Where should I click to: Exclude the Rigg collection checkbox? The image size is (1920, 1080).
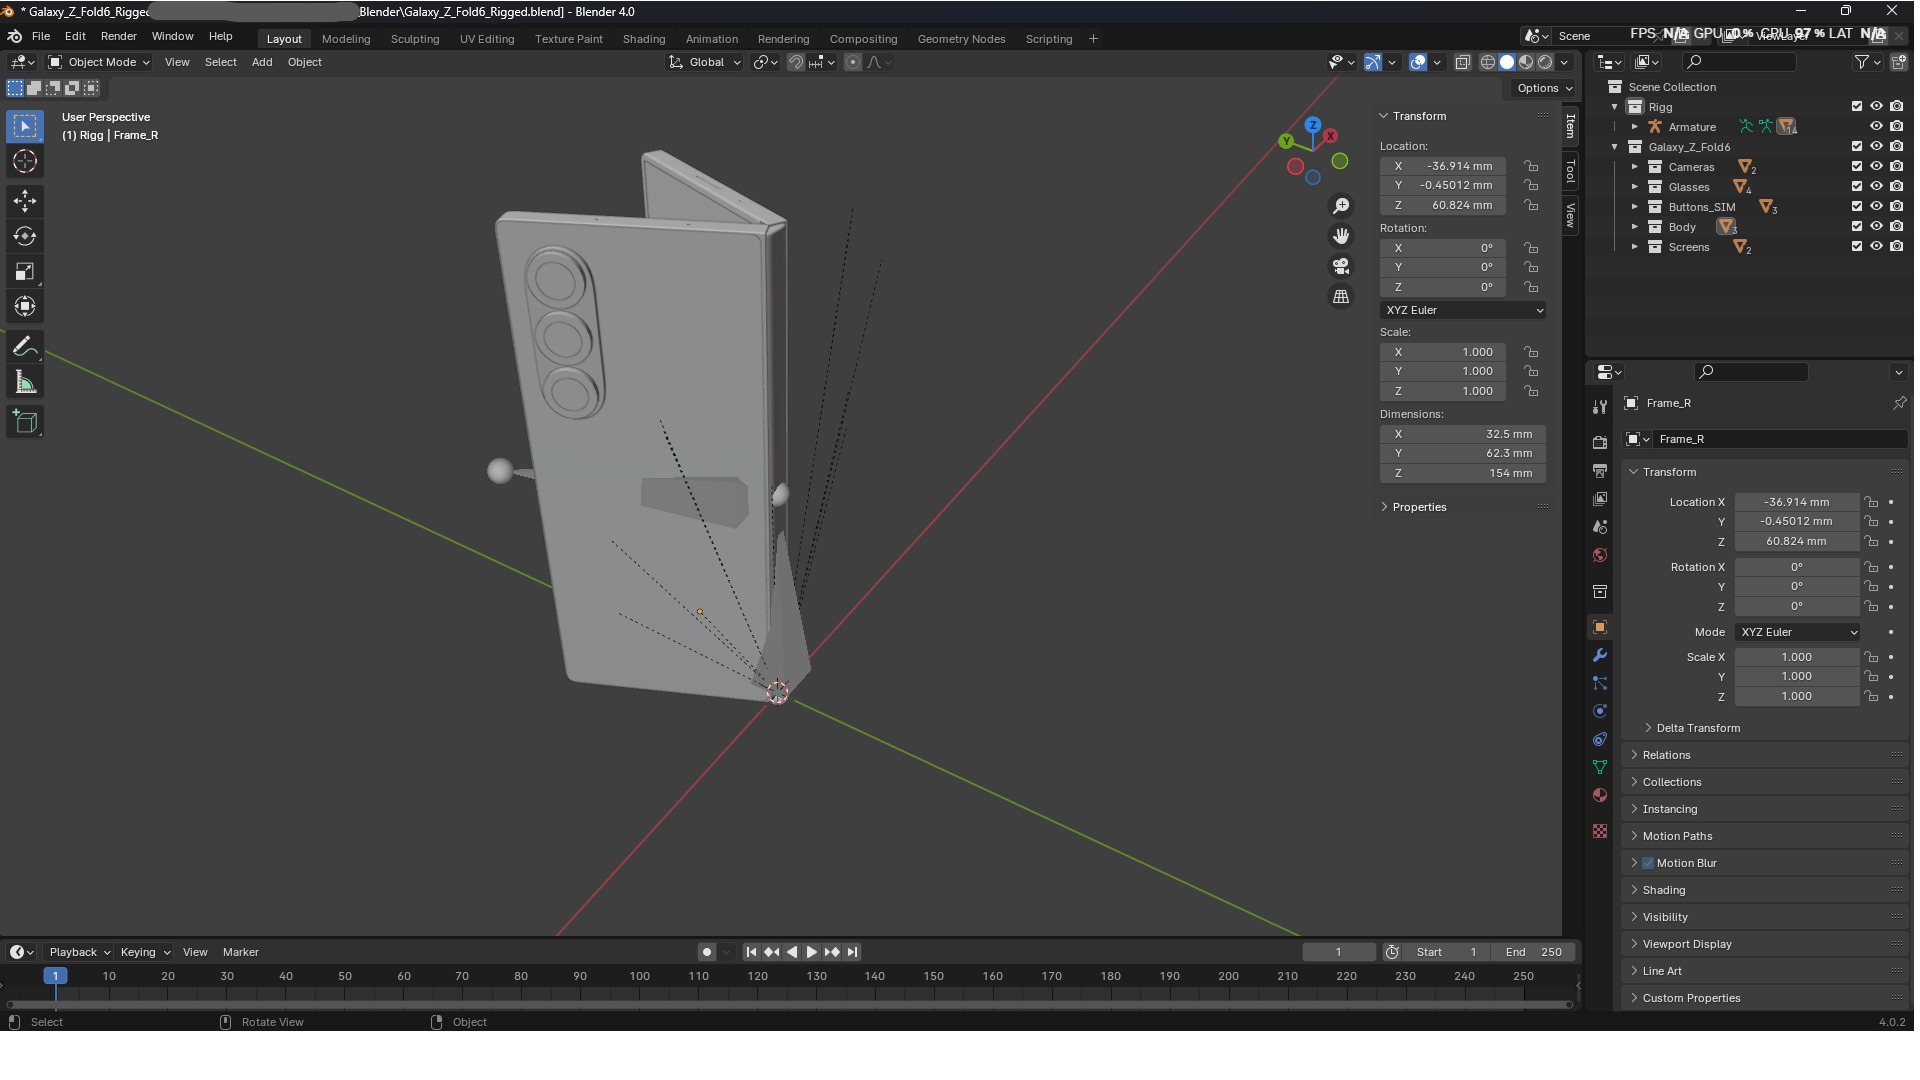point(1857,106)
